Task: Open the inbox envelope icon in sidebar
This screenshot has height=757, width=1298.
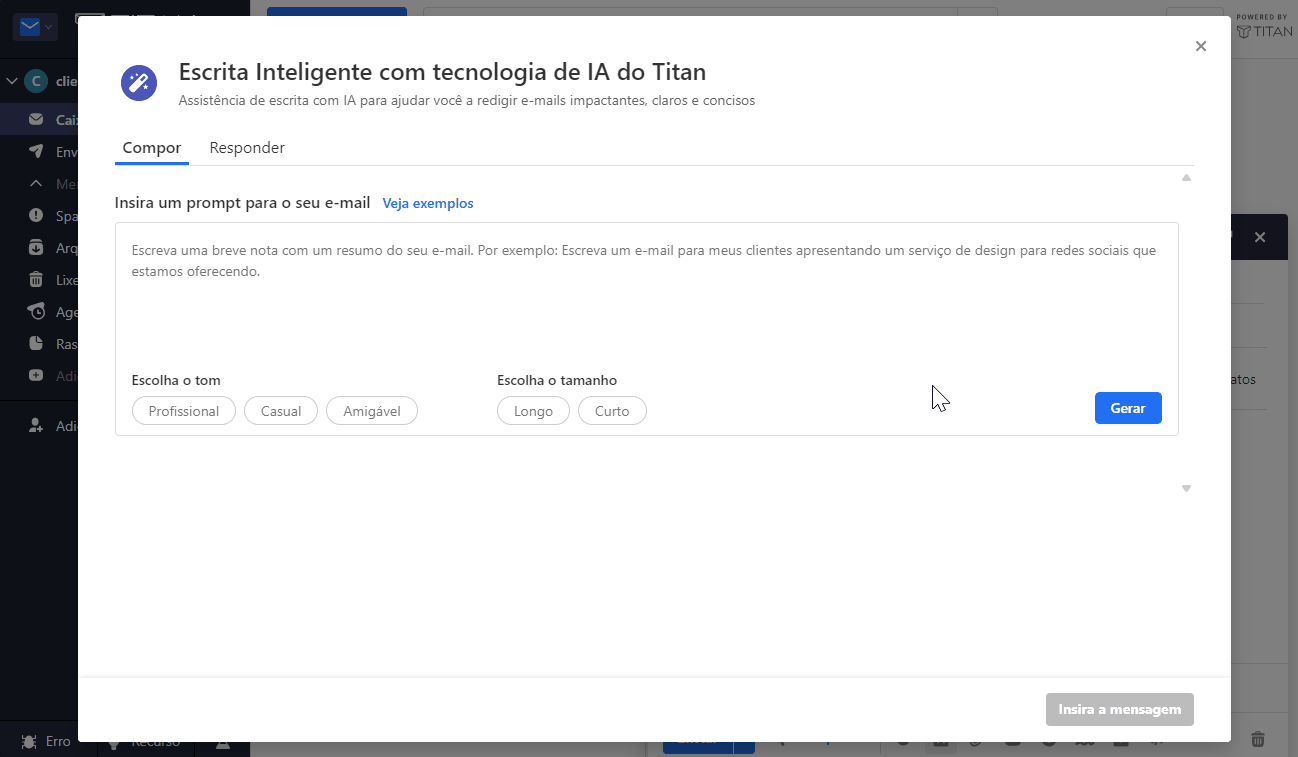Action: [x=36, y=119]
